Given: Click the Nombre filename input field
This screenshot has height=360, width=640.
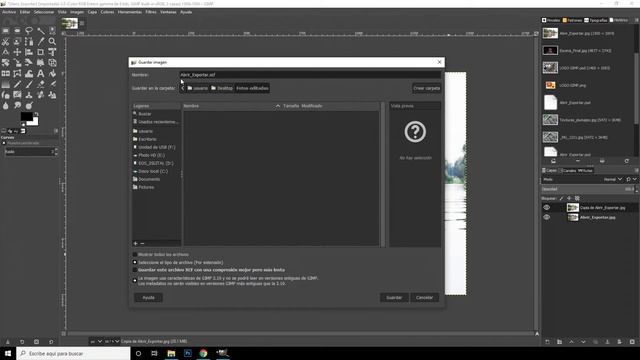Looking at the screenshot, I should pyautogui.click(x=310, y=75).
